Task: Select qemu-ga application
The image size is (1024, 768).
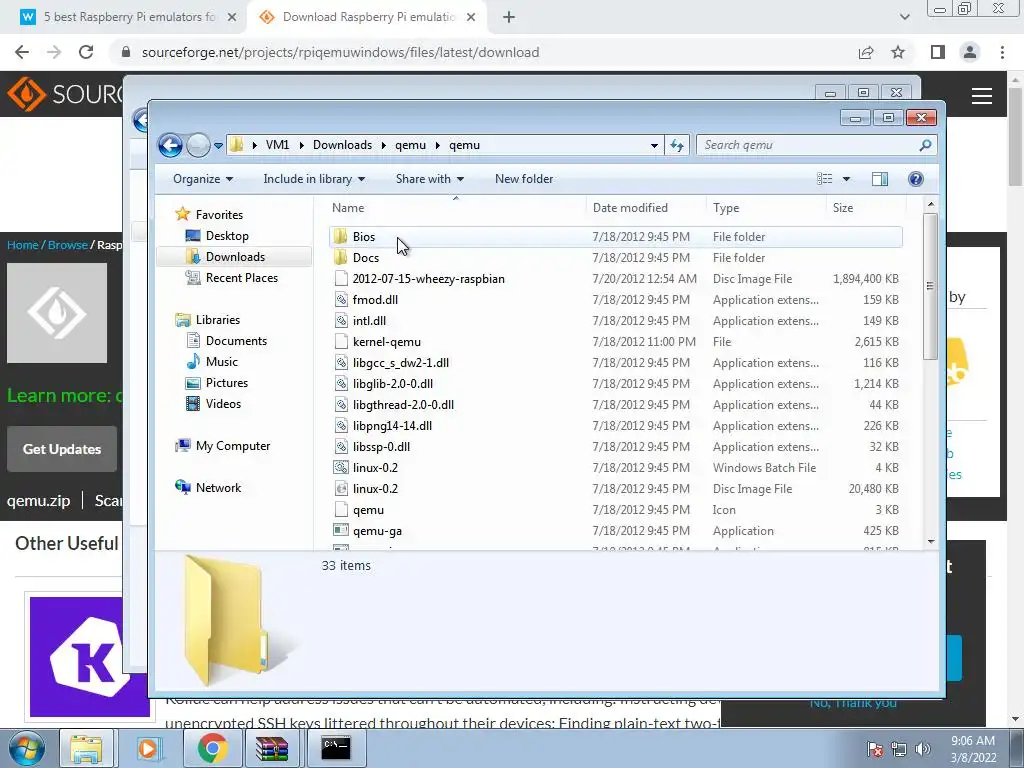Action: [x=615, y=531]
